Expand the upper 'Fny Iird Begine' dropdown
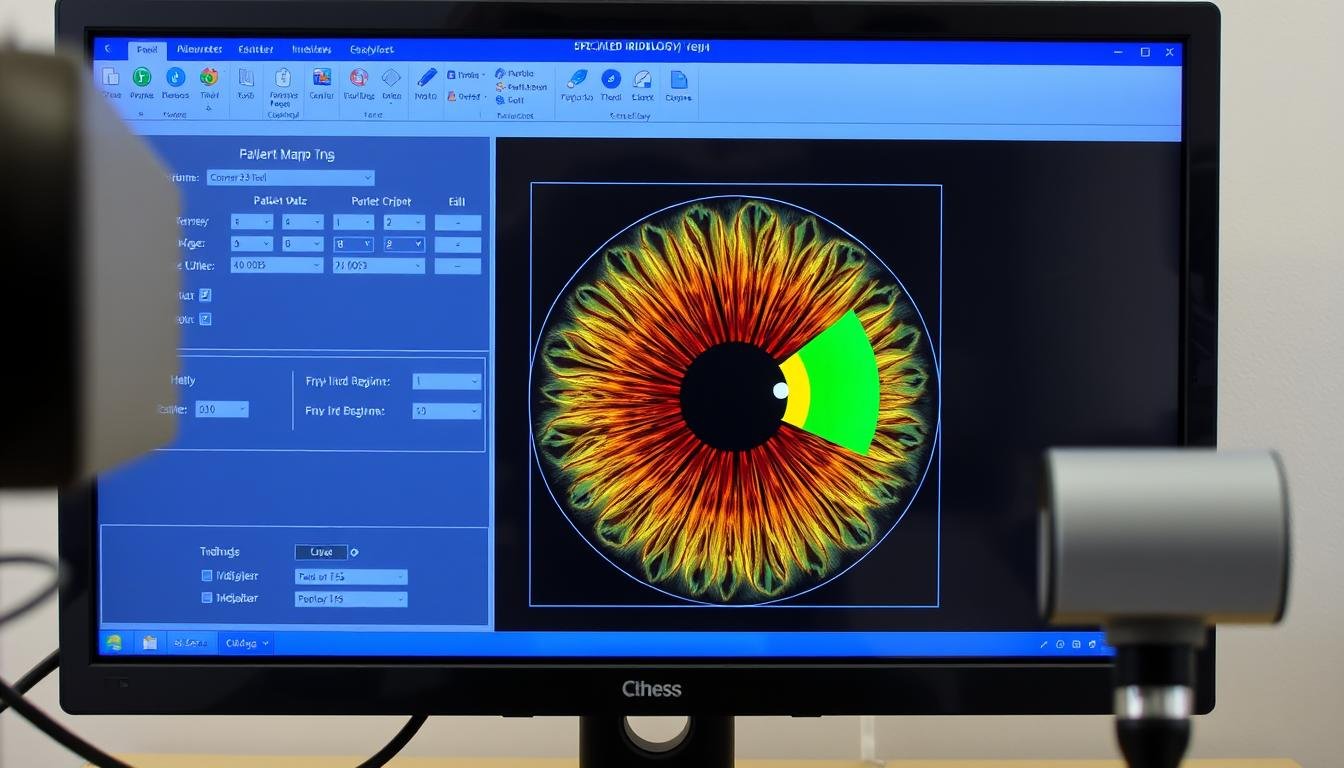Viewport: 1344px width, 768px height. tap(446, 381)
